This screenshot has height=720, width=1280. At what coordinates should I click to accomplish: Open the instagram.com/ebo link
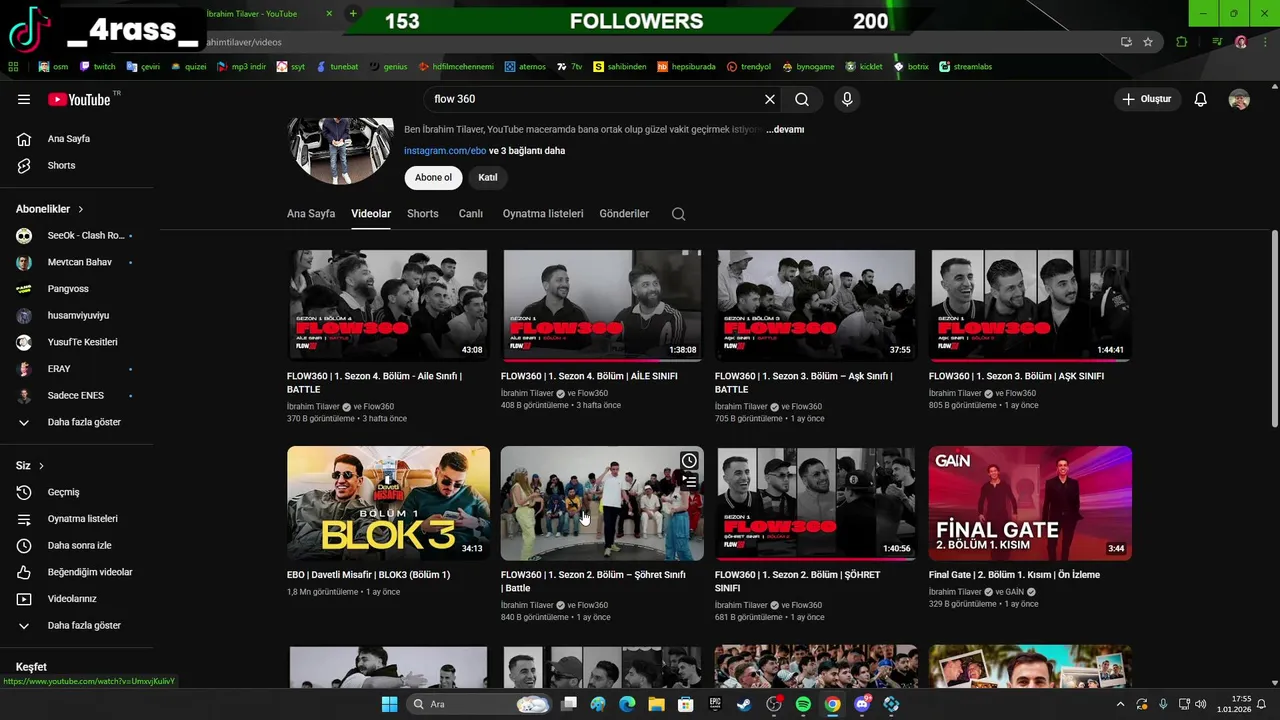445,151
